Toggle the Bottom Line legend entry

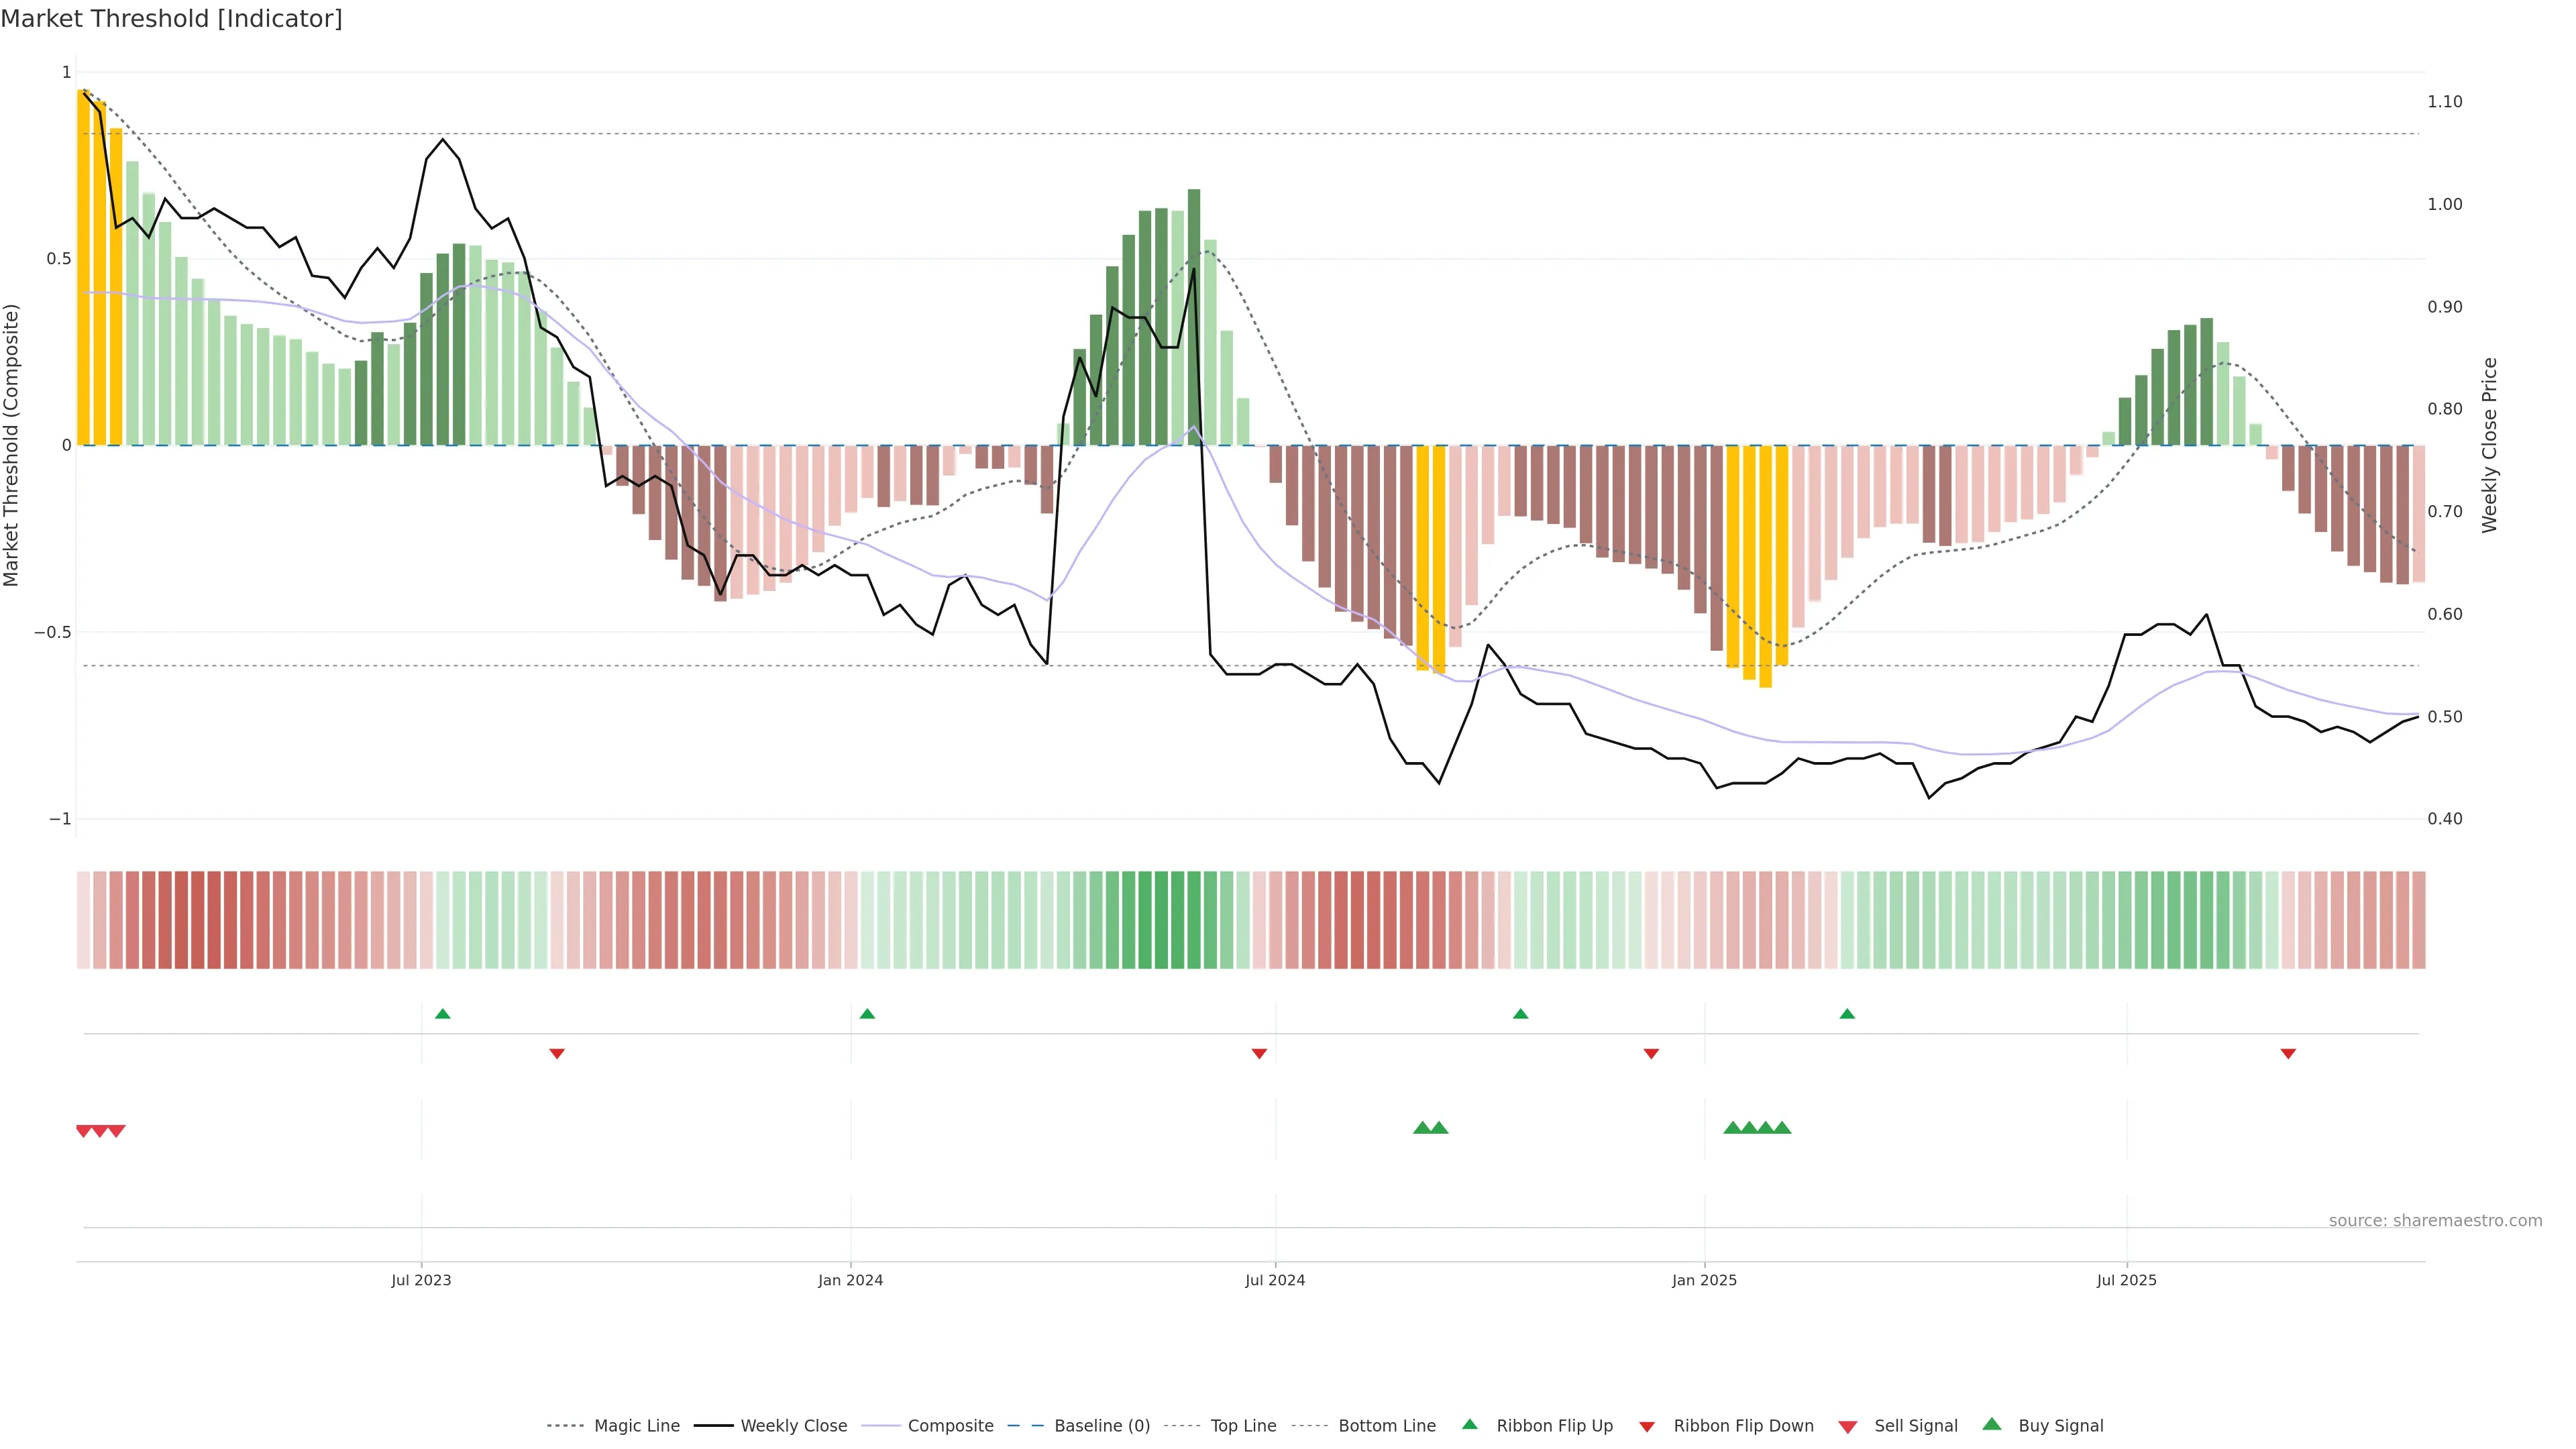(x=1386, y=1426)
